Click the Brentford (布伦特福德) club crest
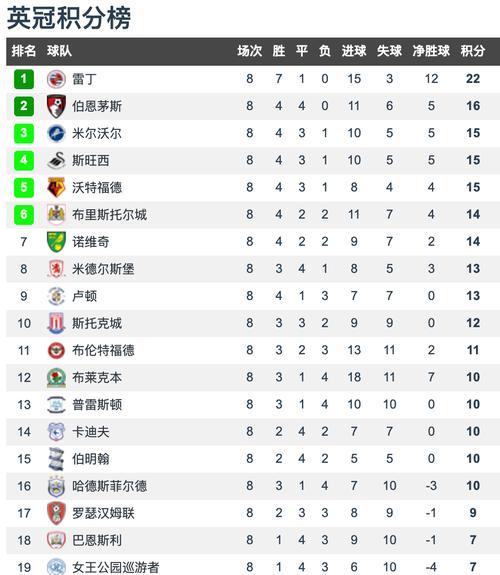The height and width of the screenshot is (575, 500). coord(56,350)
